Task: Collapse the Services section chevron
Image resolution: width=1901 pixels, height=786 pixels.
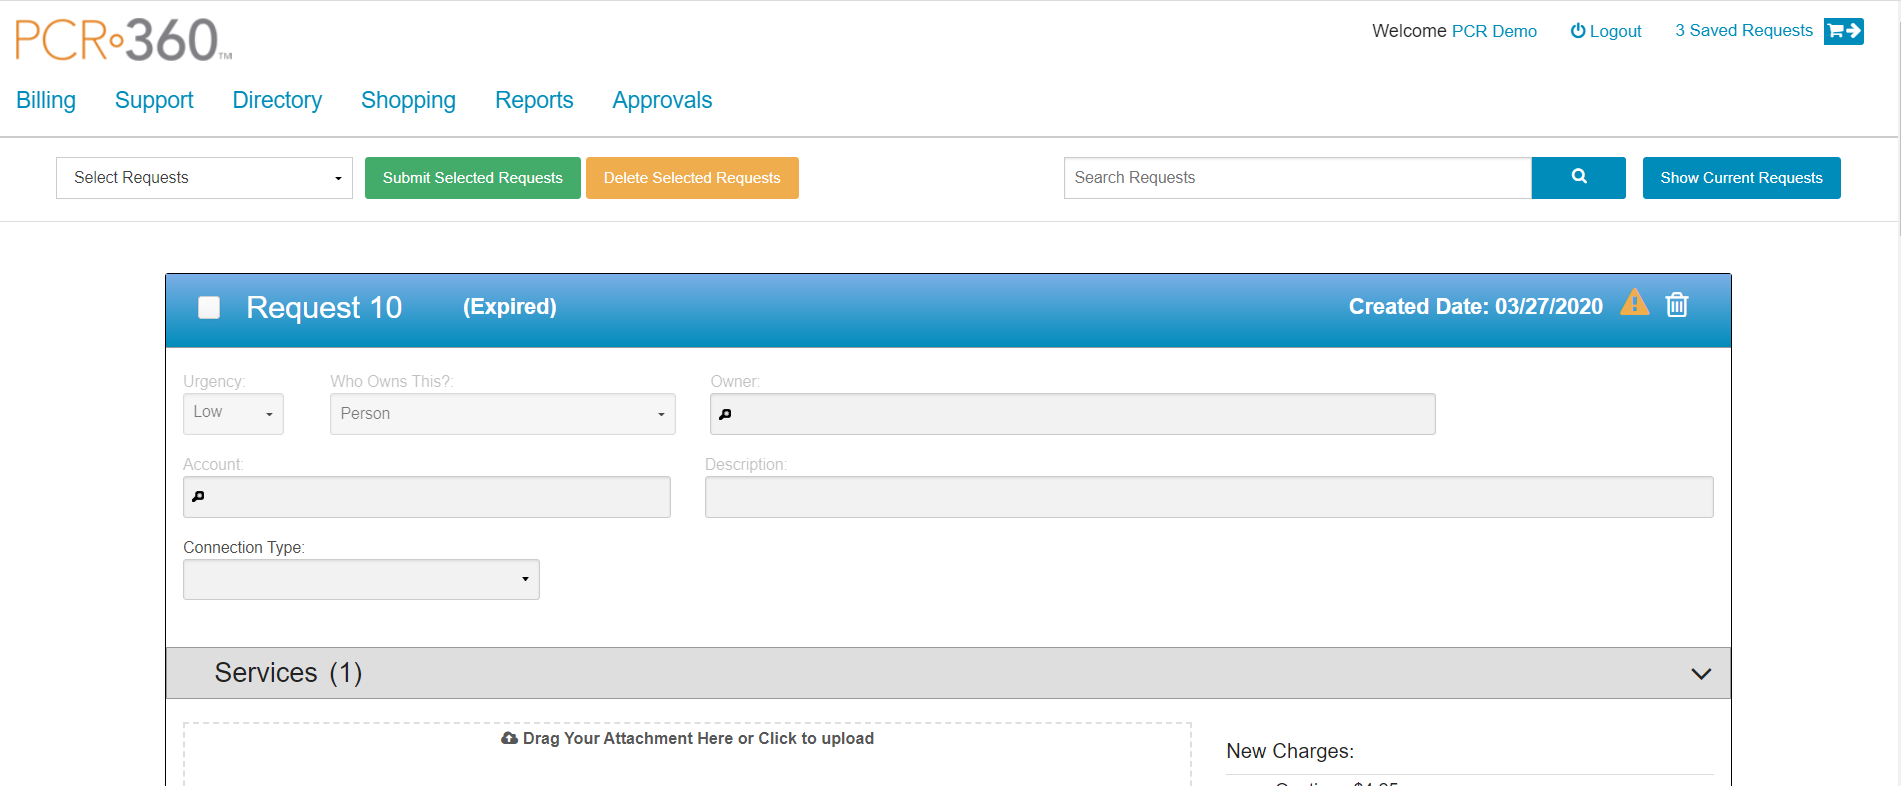Action: (1700, 674)
